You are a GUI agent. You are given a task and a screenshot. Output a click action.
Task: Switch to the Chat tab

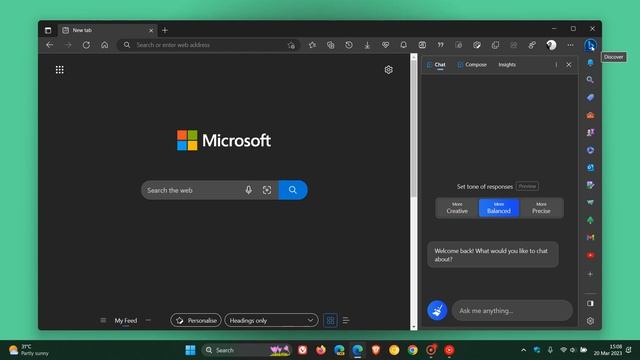(436, 64)
